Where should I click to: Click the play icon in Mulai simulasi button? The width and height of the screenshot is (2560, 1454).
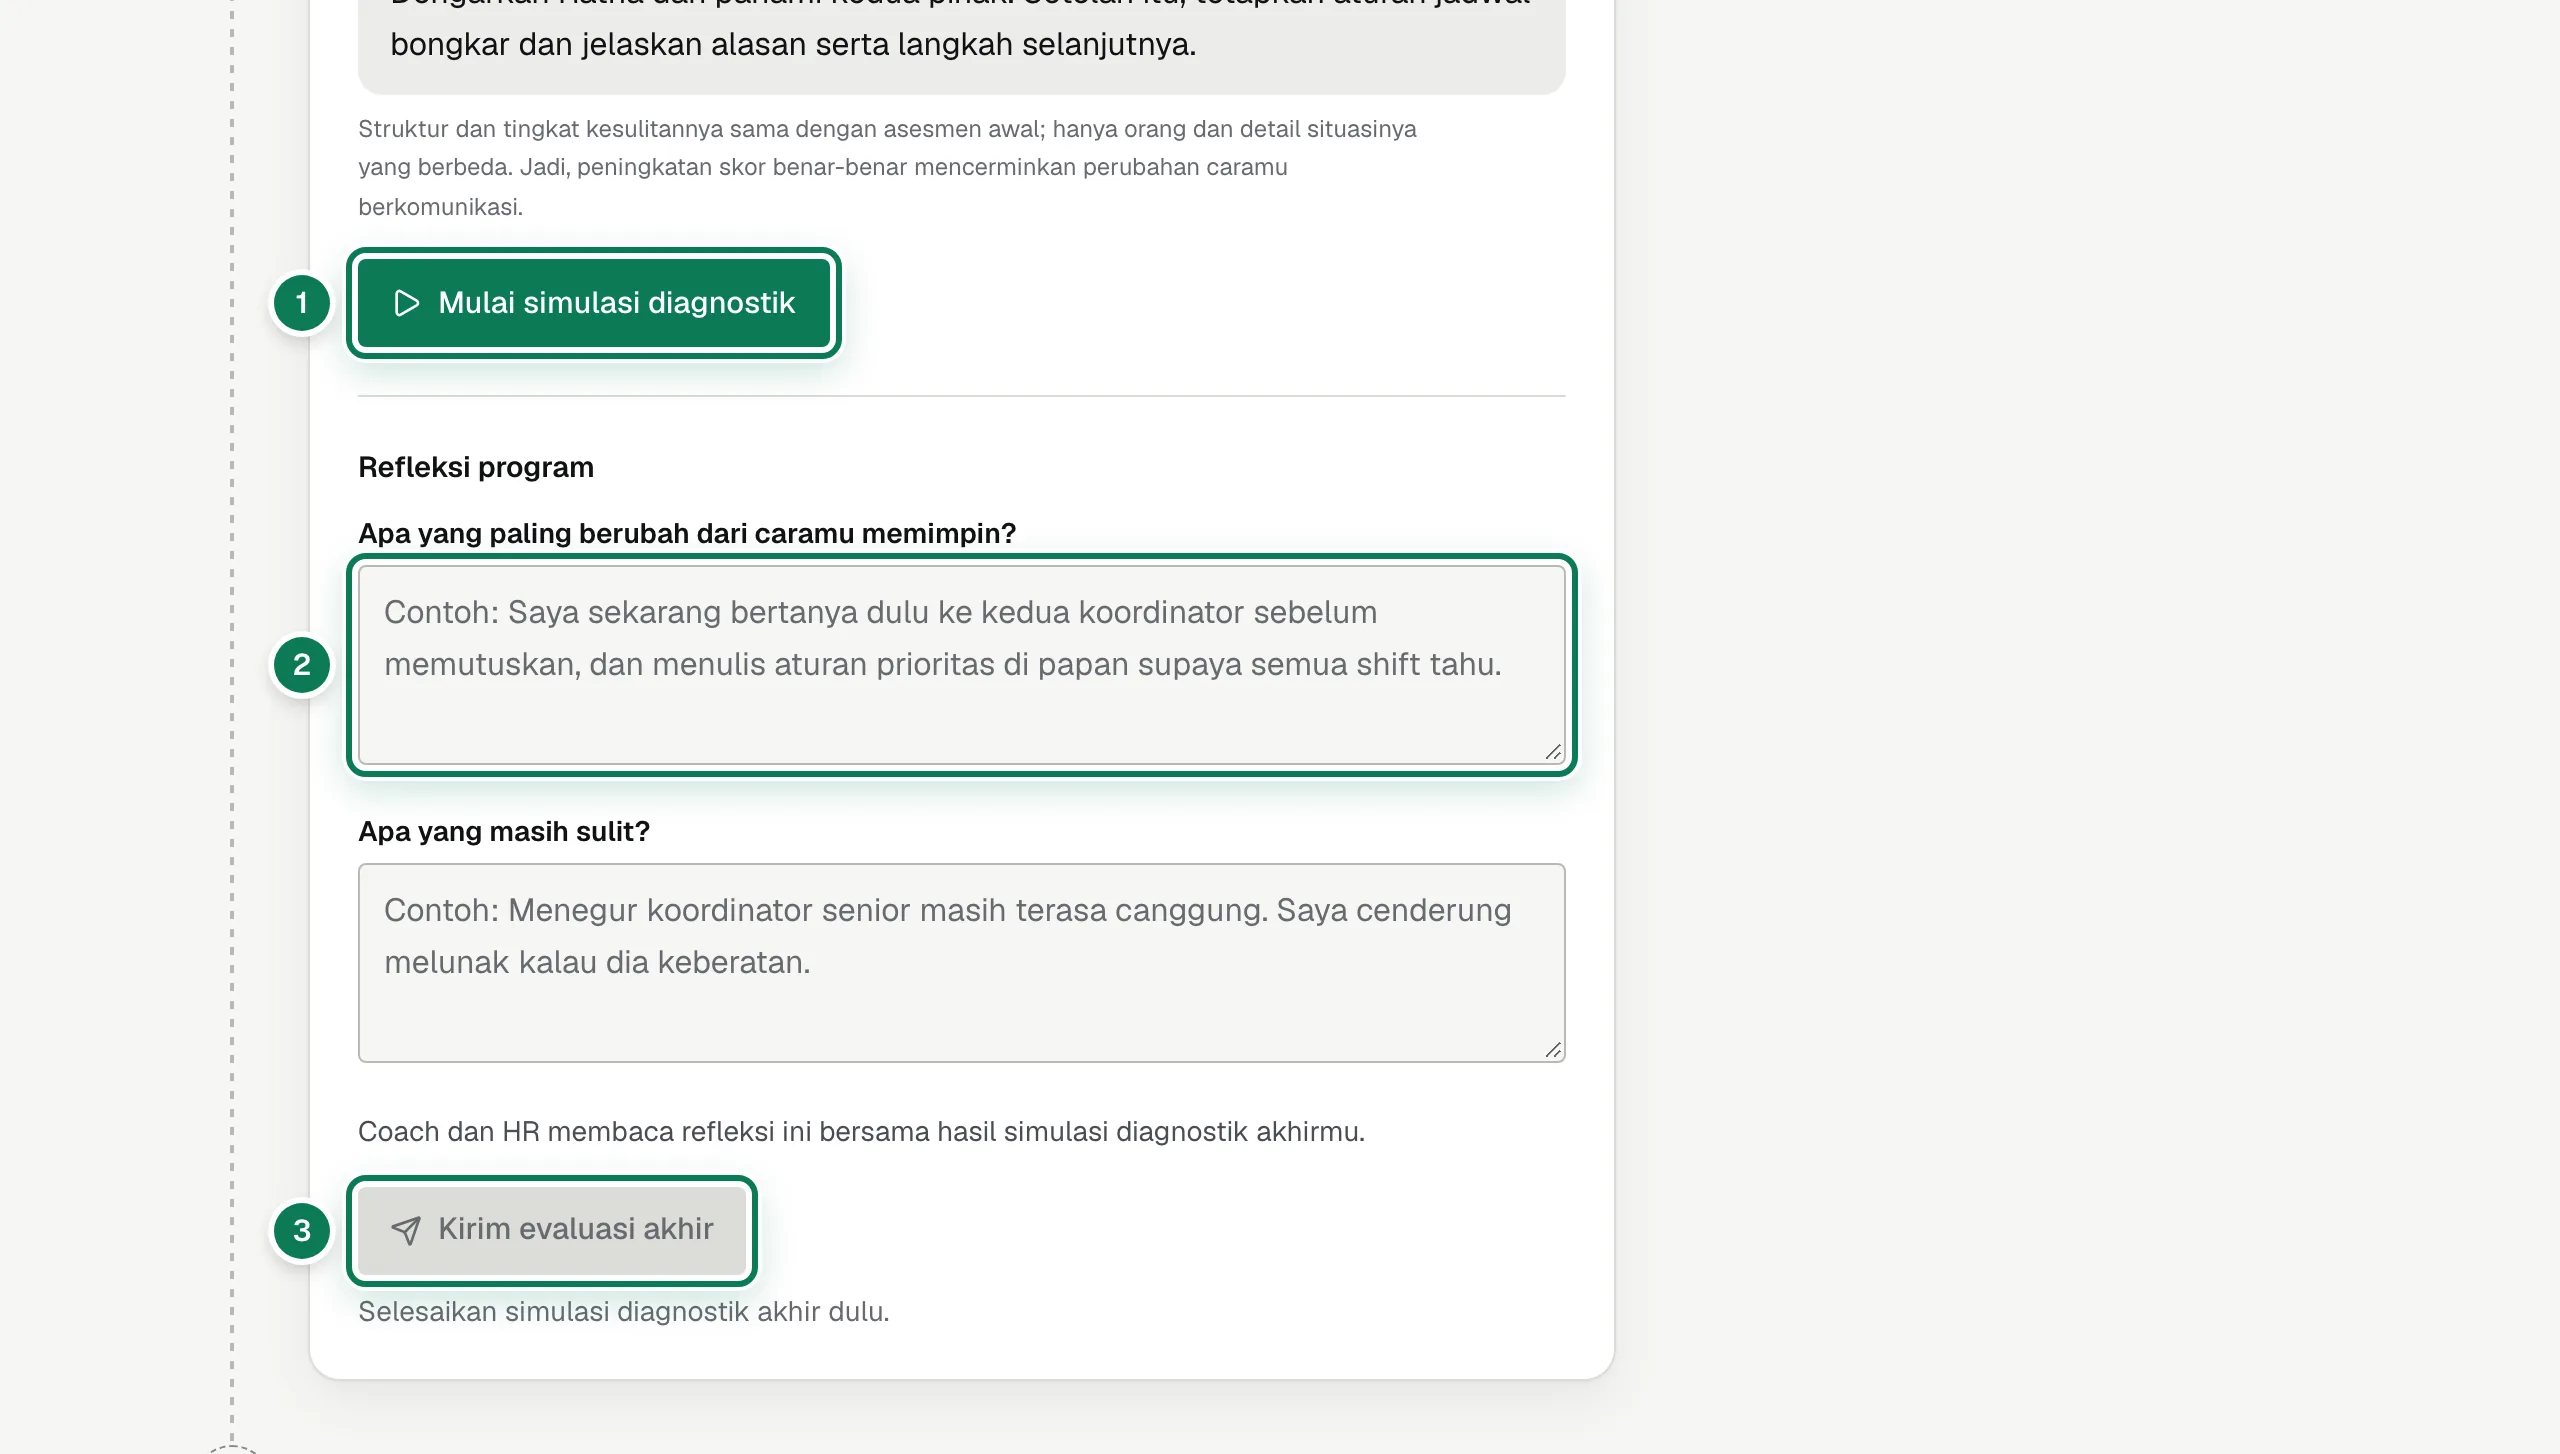click(x=406, y=303)
